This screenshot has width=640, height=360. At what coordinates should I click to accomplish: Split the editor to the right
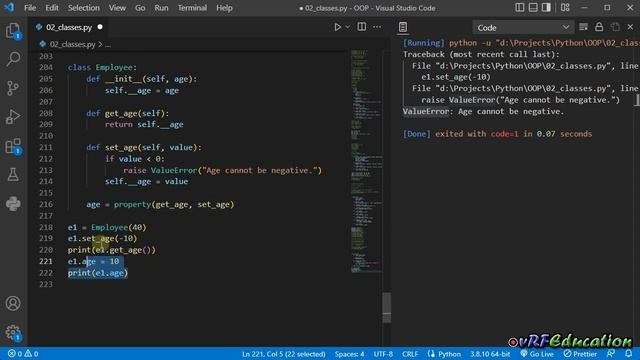(x=362, y=27)
